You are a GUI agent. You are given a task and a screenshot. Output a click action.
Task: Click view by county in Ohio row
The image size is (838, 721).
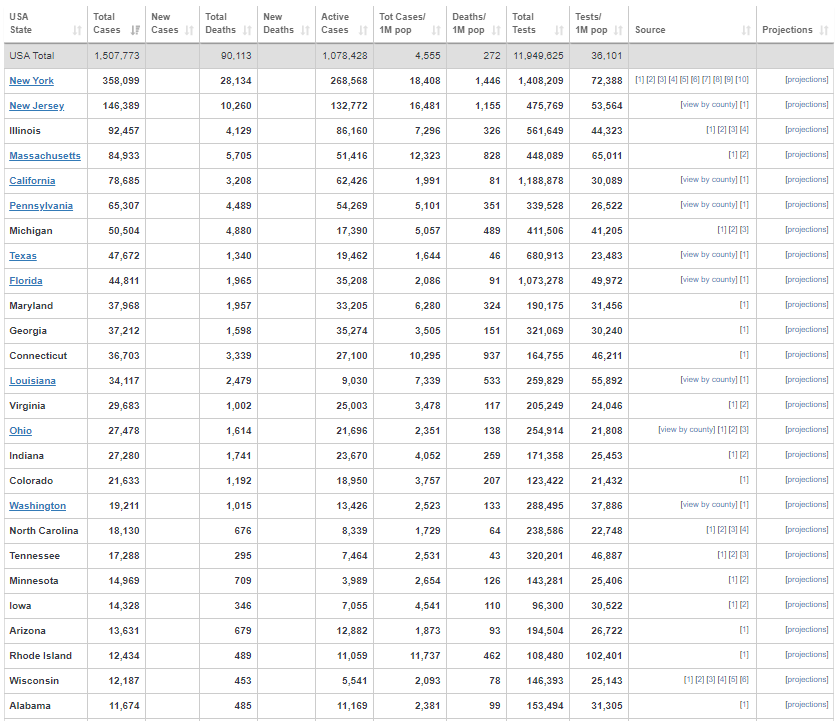tap(686, 430)
